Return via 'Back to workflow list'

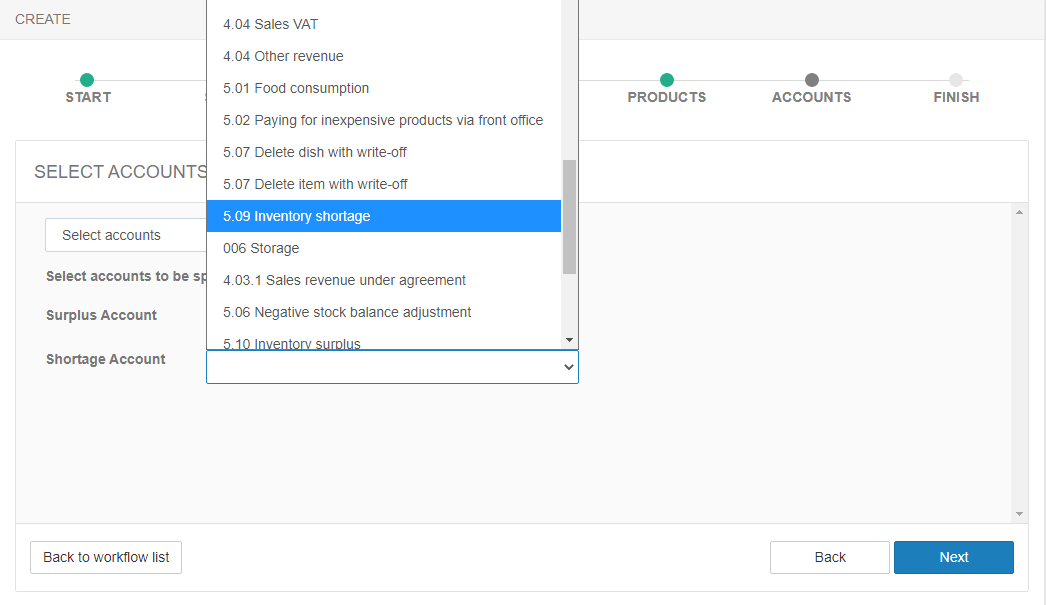(106, 557)
